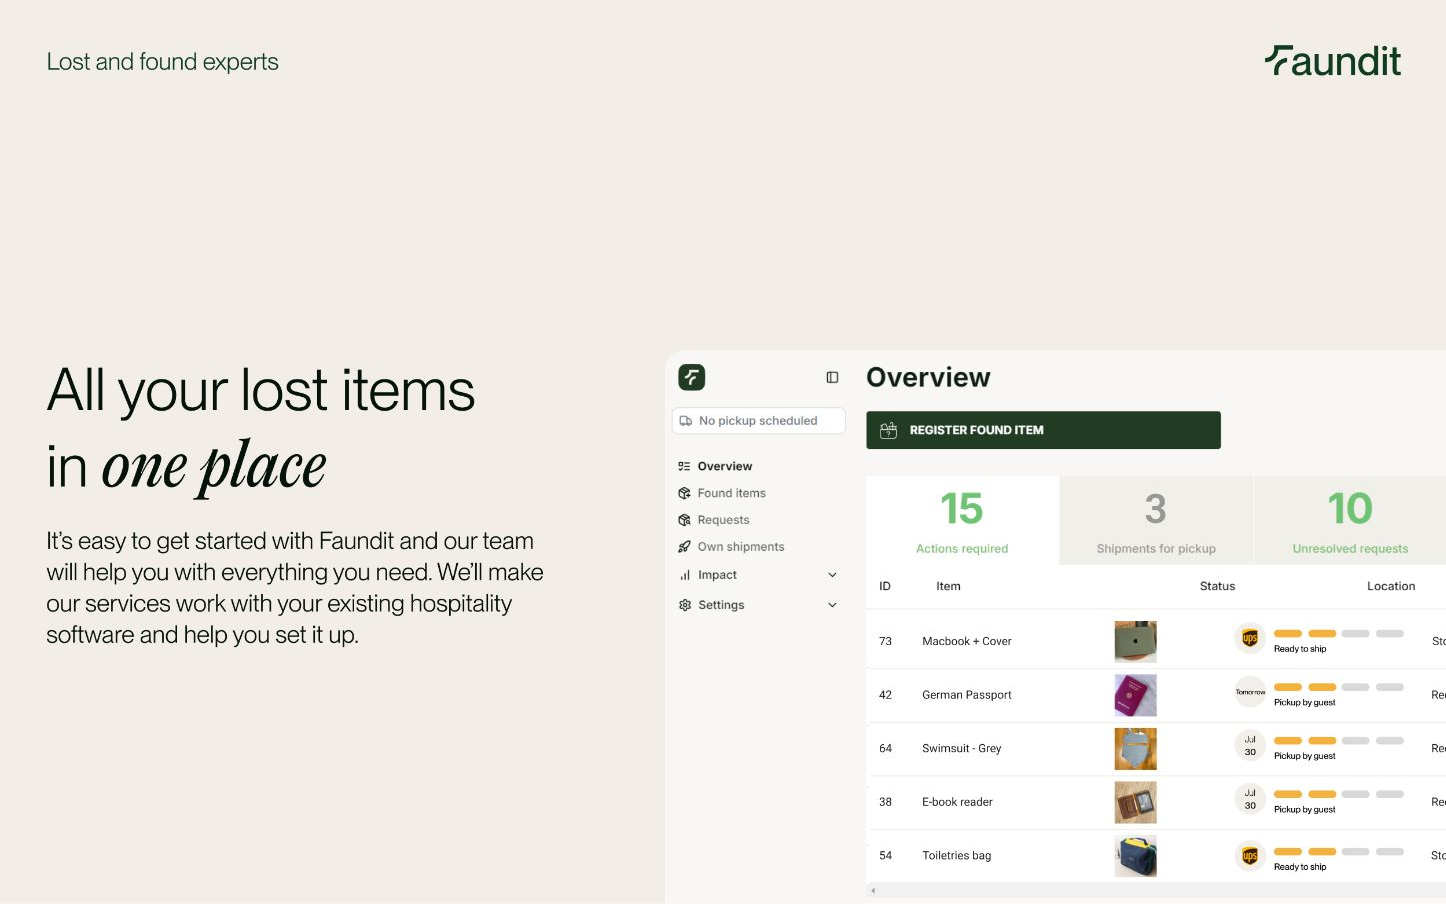Image resolution: width=1446 pixels, height=904 pixels.
Task: Open the Macbook + Cover thumbnail
Action: (1136, 641)
